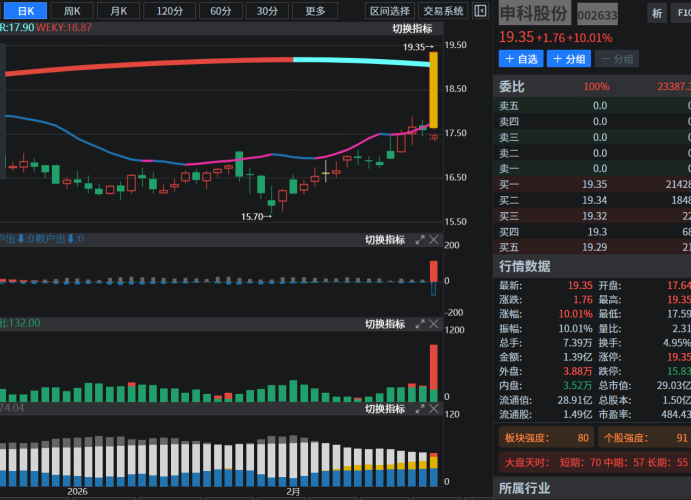Screen dimensions: 691x500
Task: Collapse the right side panel icon
Action: coord(480,11)
